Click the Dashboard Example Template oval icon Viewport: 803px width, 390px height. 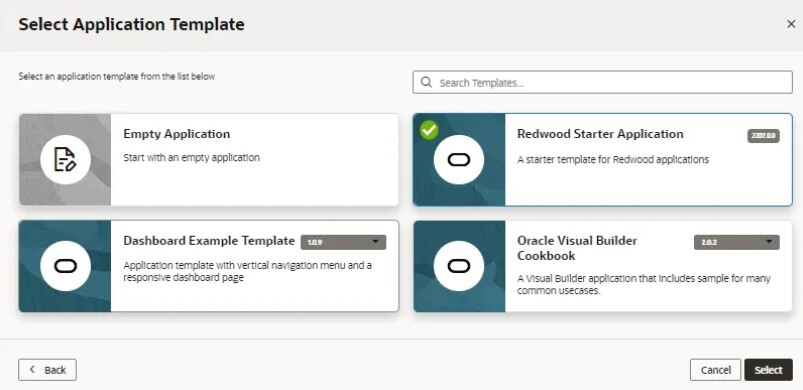pos(65,266)
